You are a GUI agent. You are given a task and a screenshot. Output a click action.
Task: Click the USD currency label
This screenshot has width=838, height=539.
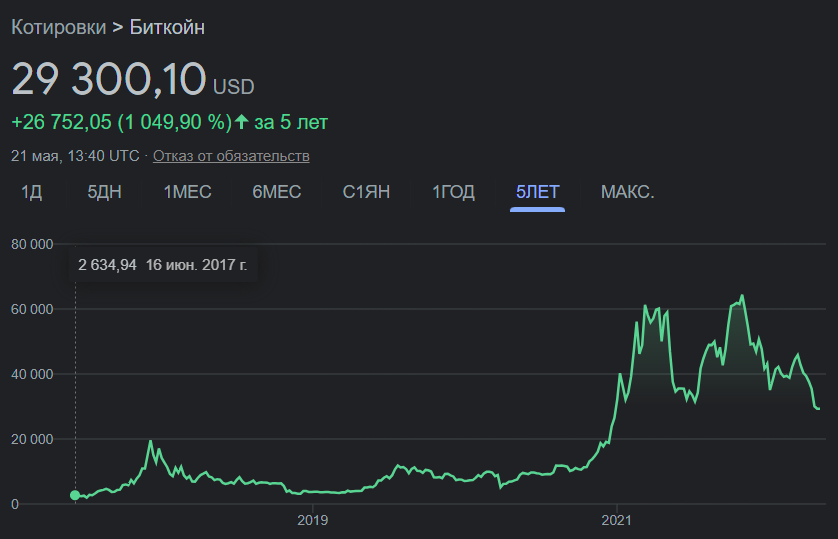pyautogui.click(x=234, y=87)
